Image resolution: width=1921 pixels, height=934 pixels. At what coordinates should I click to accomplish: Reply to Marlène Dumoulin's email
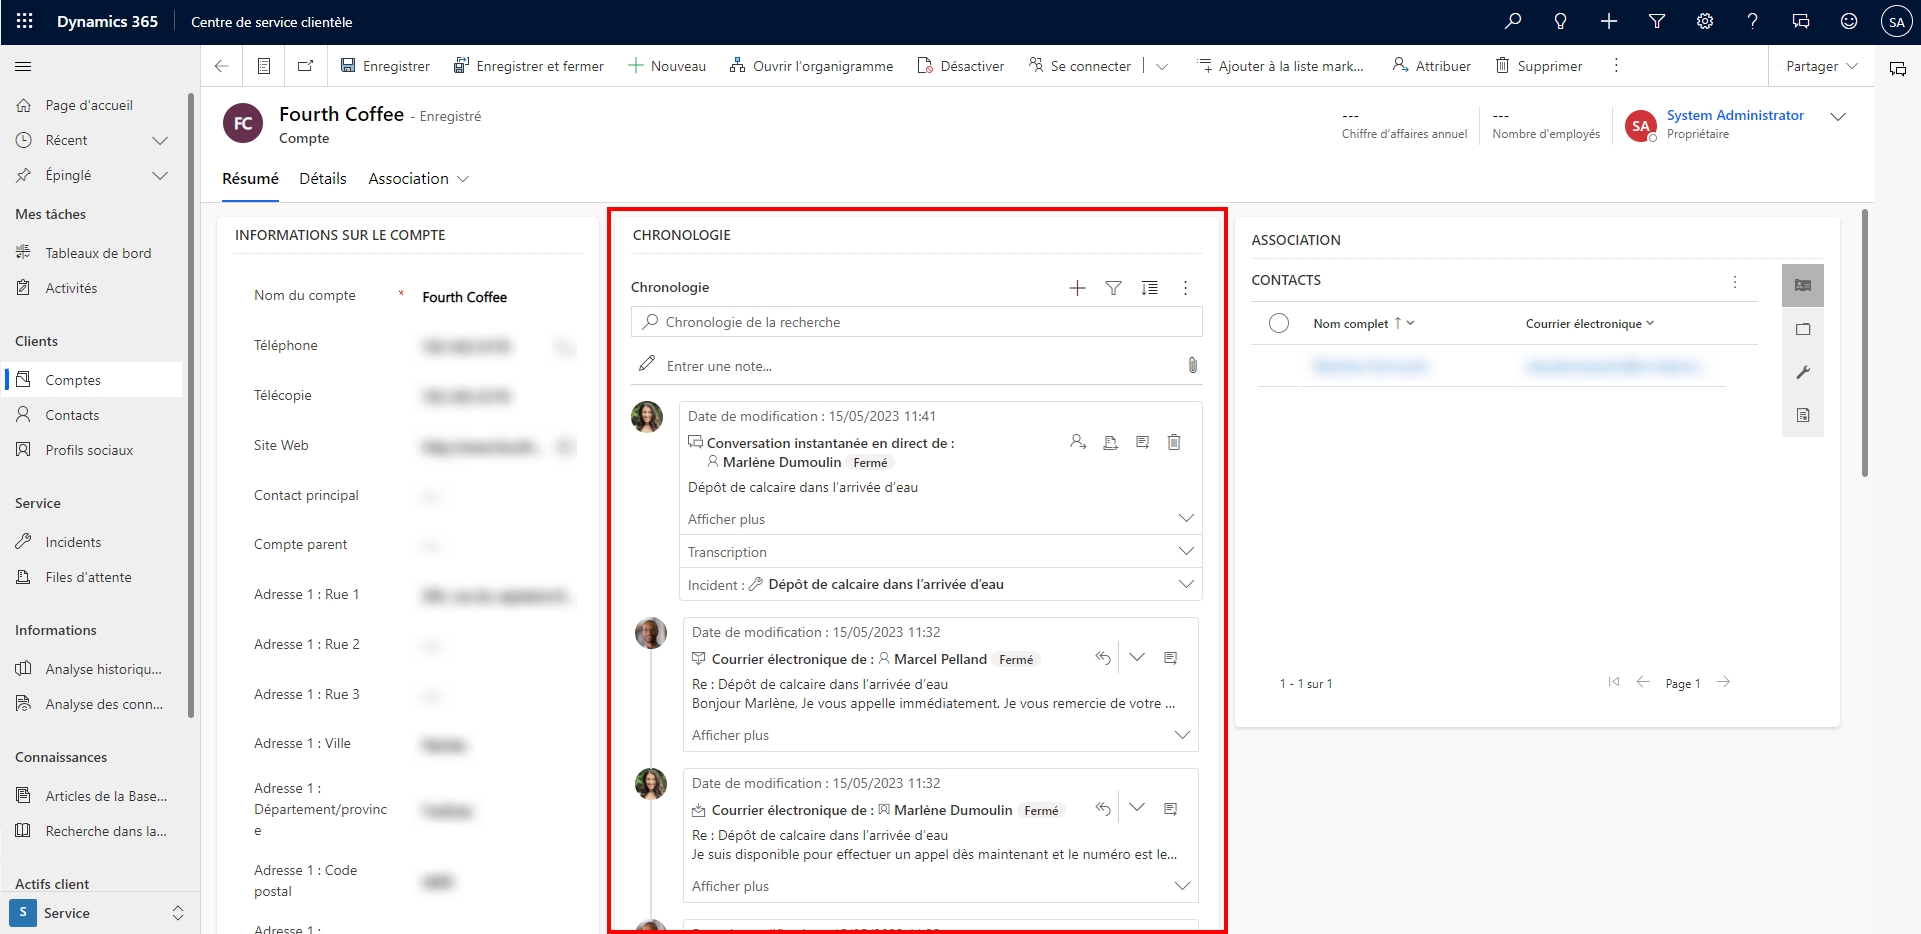click(x=1103, y=808)
